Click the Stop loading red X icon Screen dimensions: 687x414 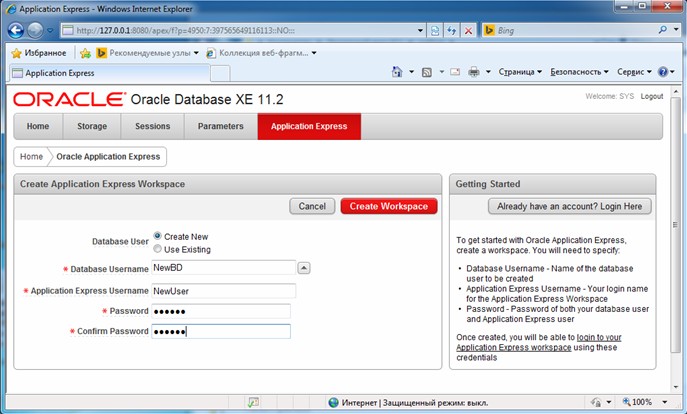pyautogui.click(x=467, y=31)
